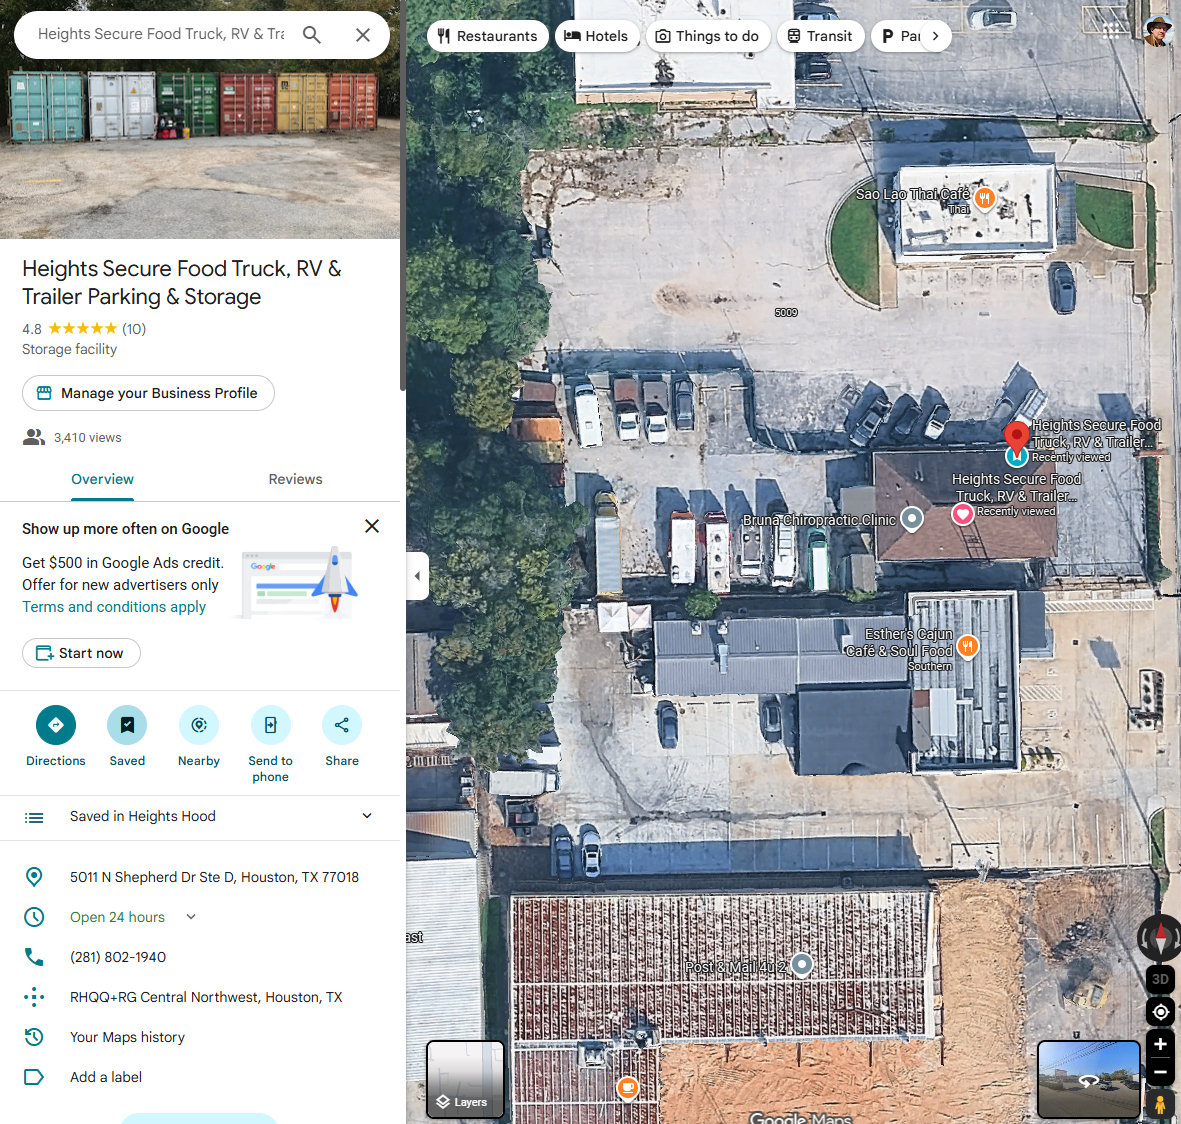The image size is (1181, 1124).
Task: Click the compass rotate control
Action: (x=1160, y=938)
